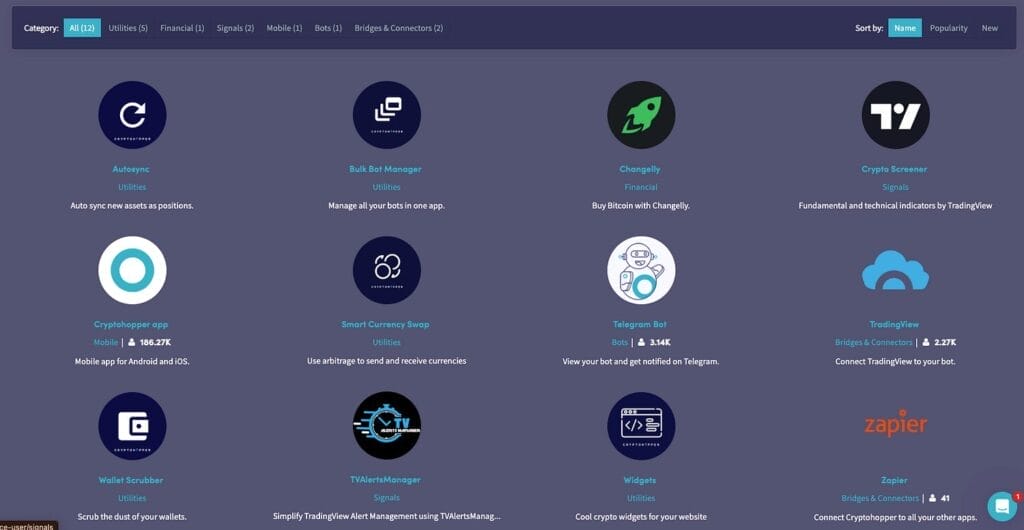Select the Telegram Bot robot icon

point(641,270)
